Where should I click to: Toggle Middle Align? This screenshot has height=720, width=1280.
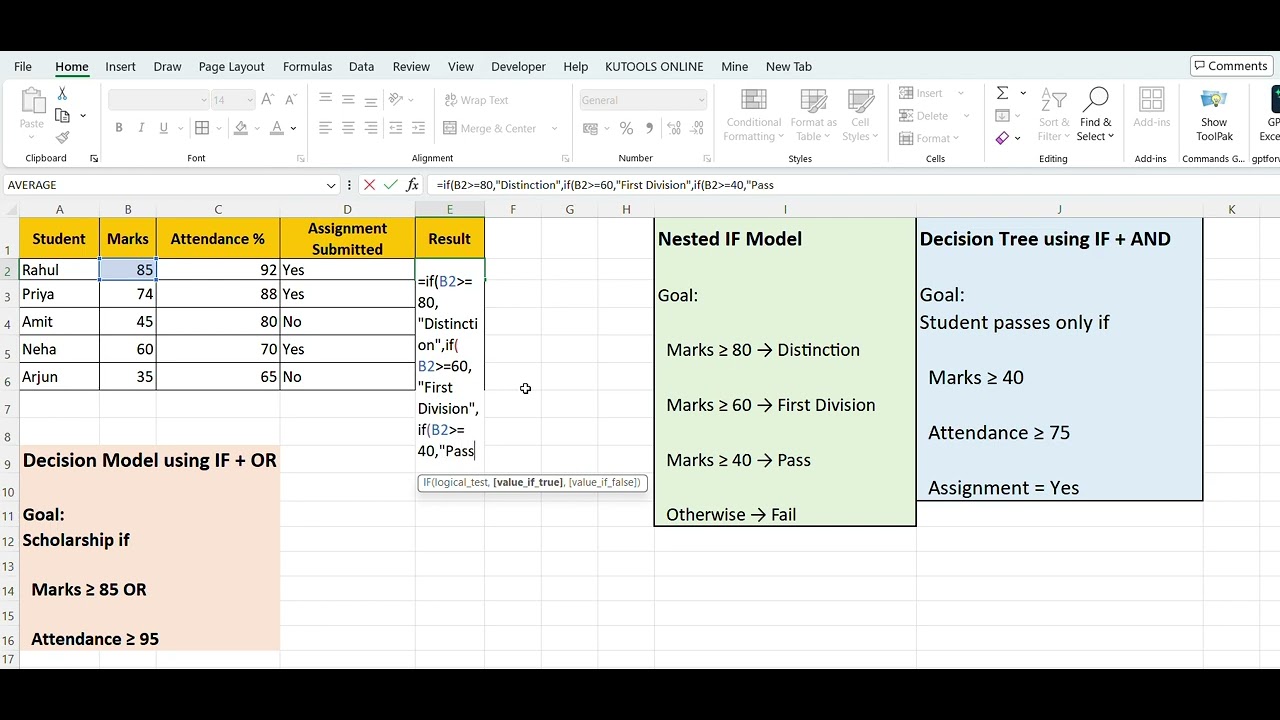click(x=348, y=100)
